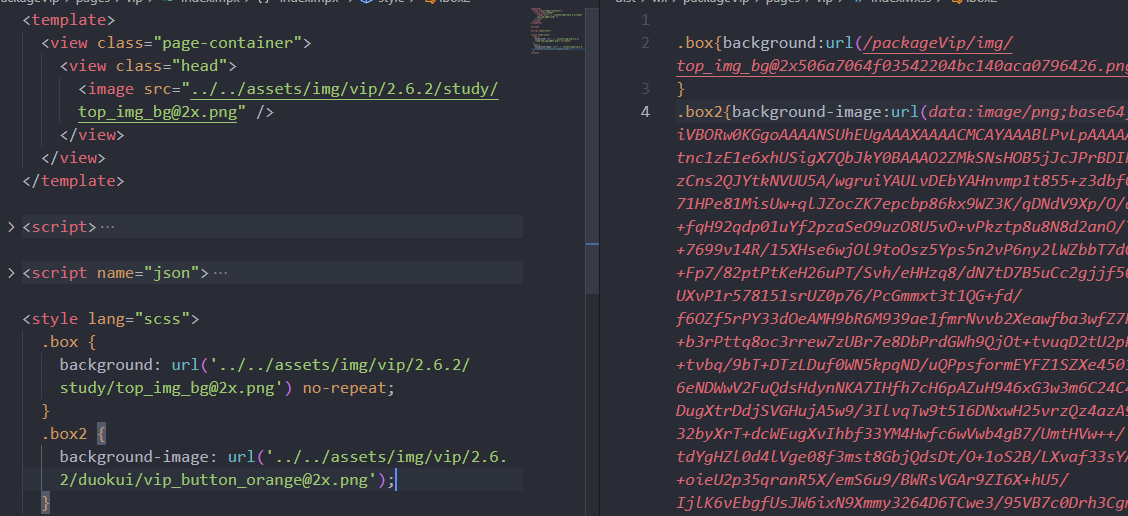The image size is (1128, 516).
Task: Select line number 1 in right pane
Action: tap(645, 20)
